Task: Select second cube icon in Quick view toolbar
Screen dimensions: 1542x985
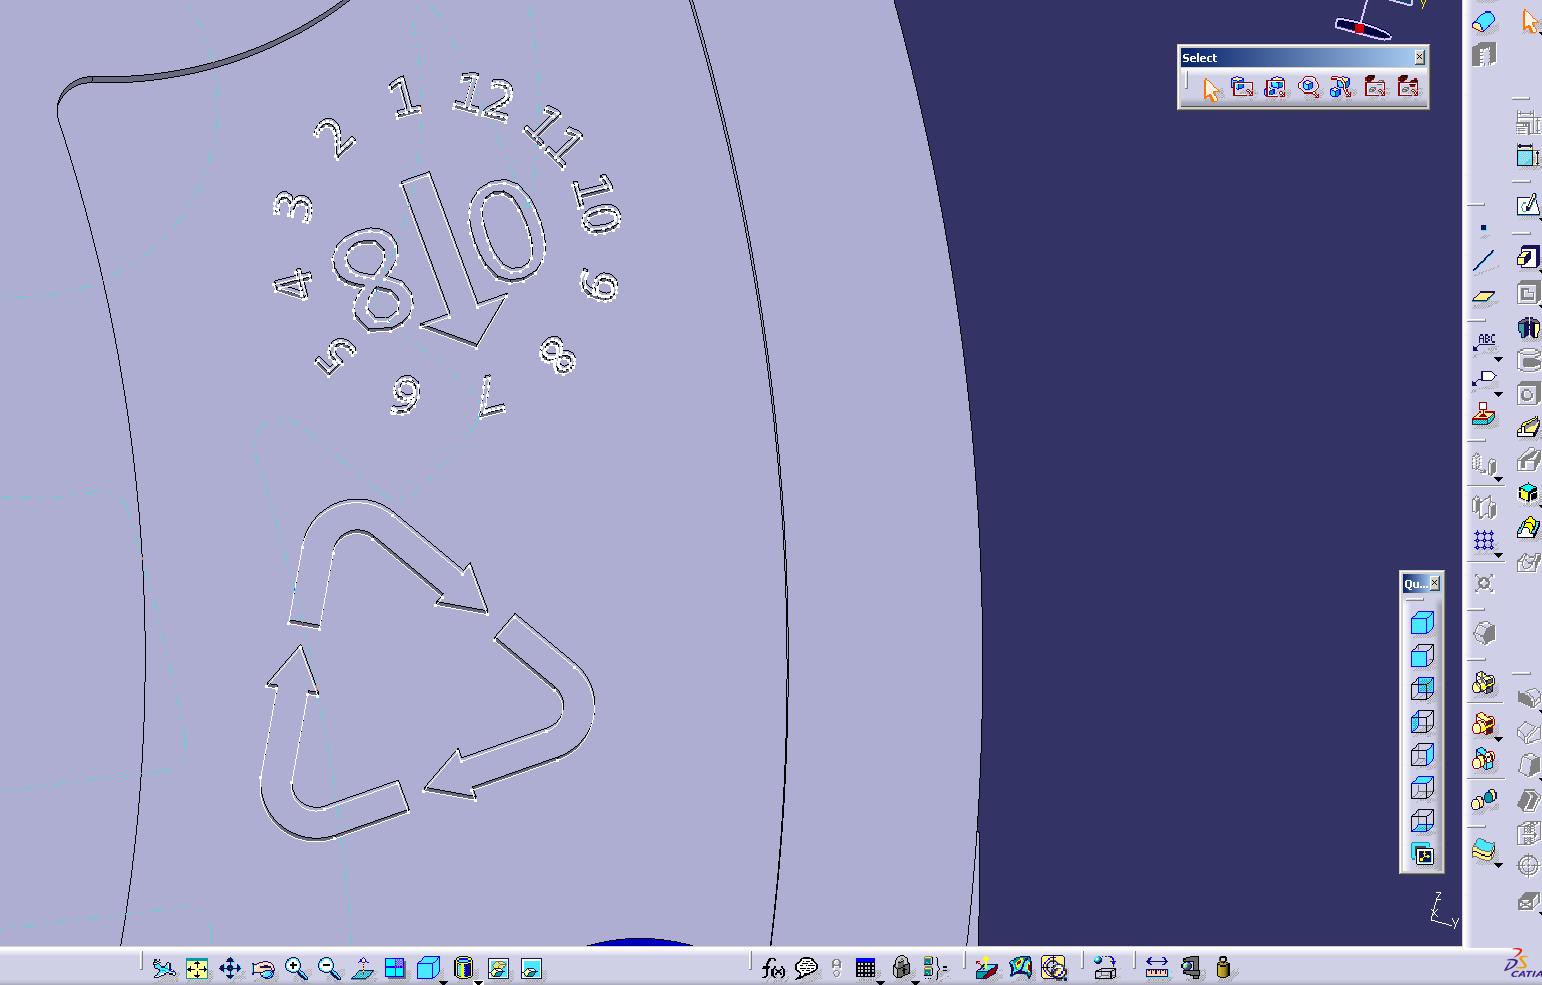Action: pyautogui.click(x=1422, y=657)
